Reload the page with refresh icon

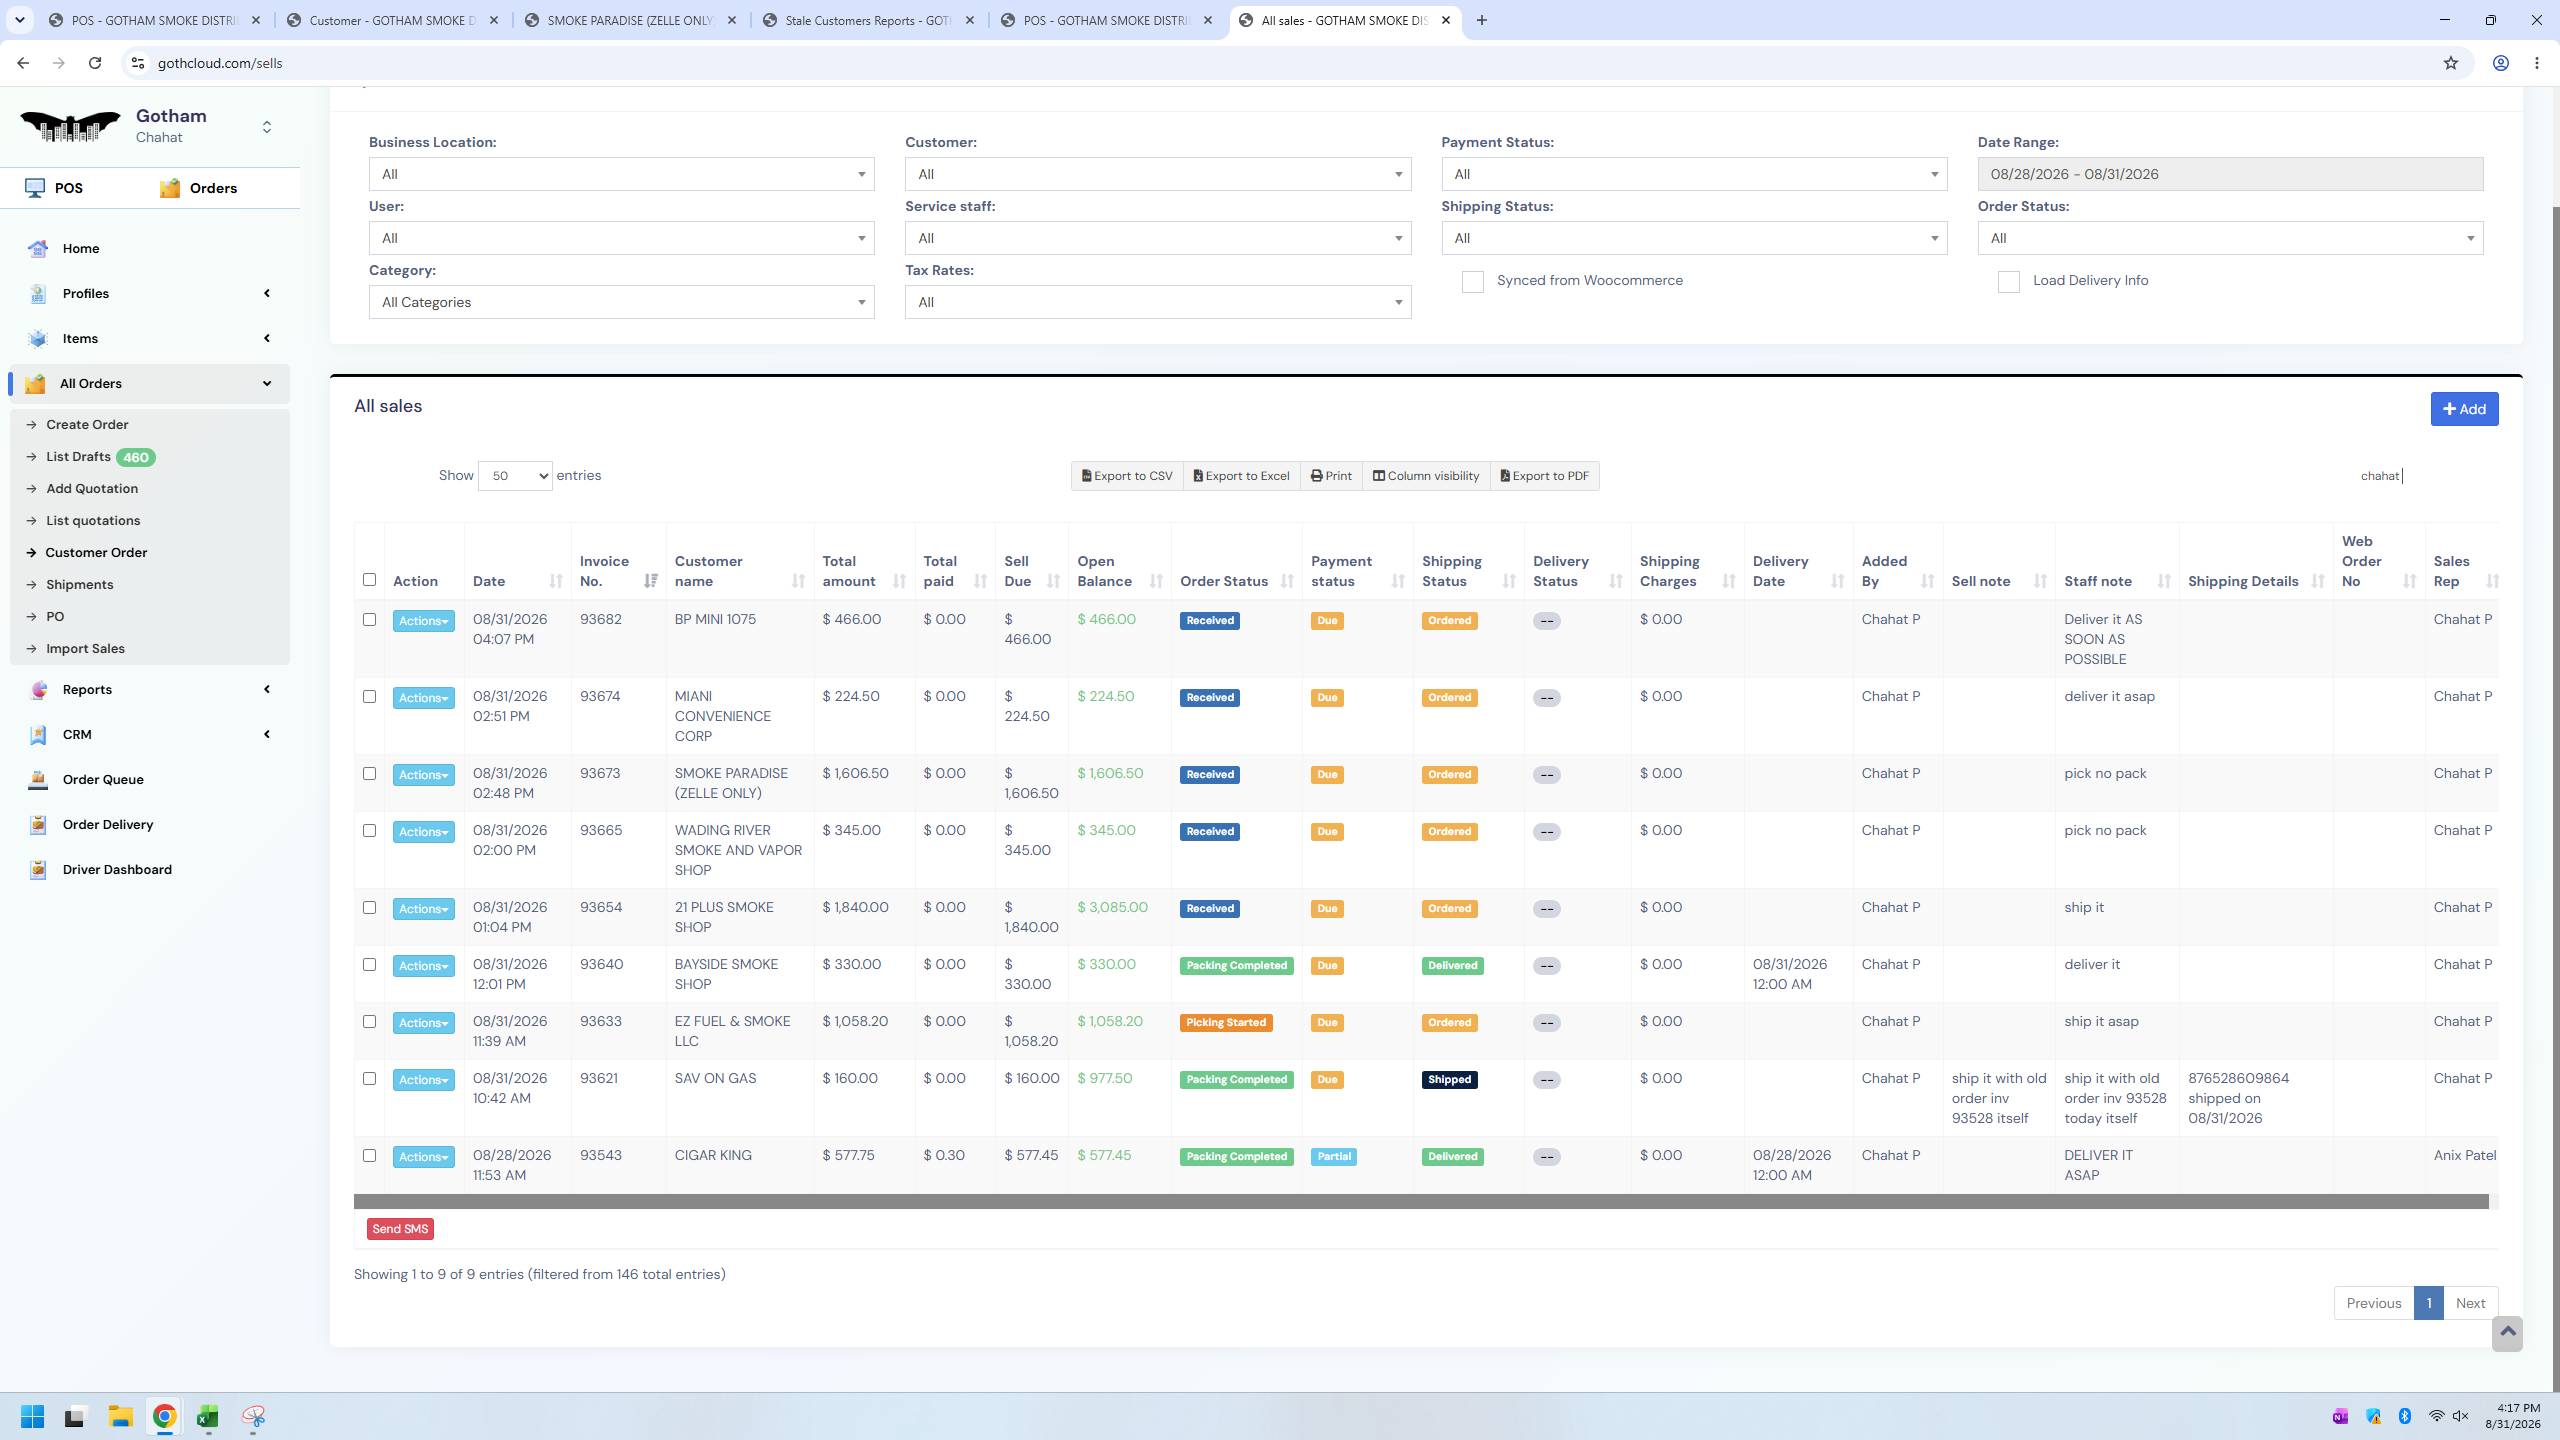coord(95,63)
